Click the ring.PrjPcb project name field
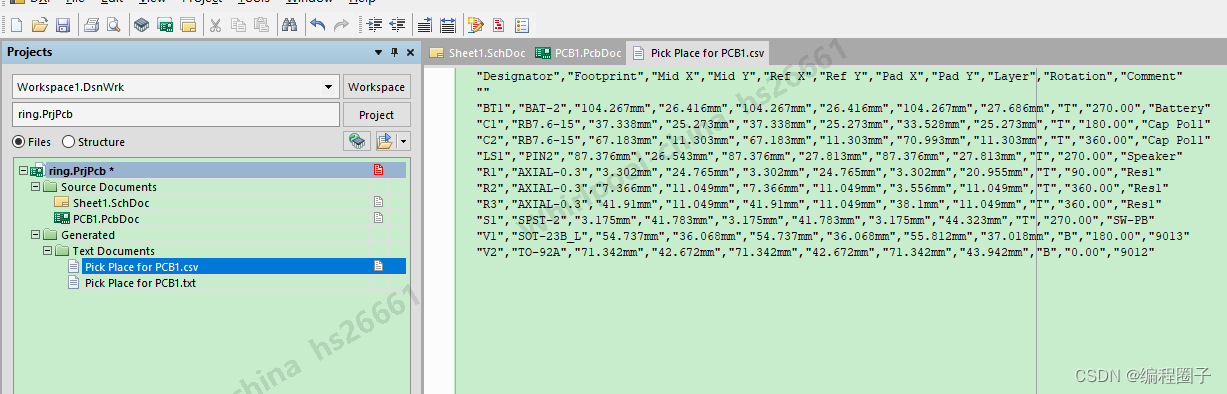 [x=175, y=115]
